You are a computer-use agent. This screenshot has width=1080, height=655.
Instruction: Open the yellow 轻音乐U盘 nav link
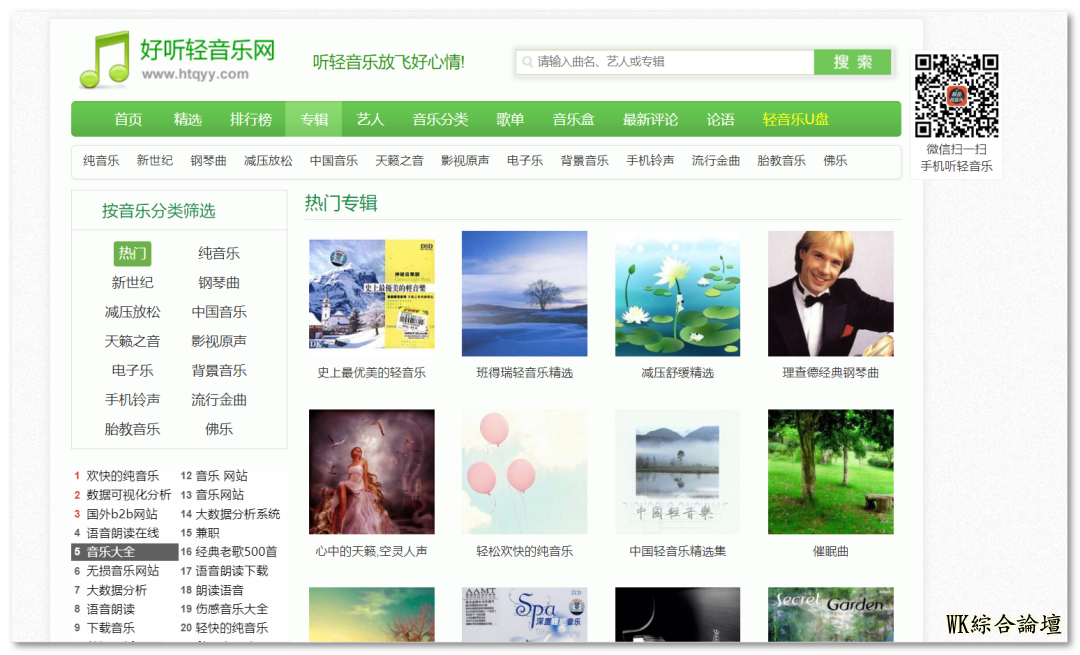click(x=796, y=119)
